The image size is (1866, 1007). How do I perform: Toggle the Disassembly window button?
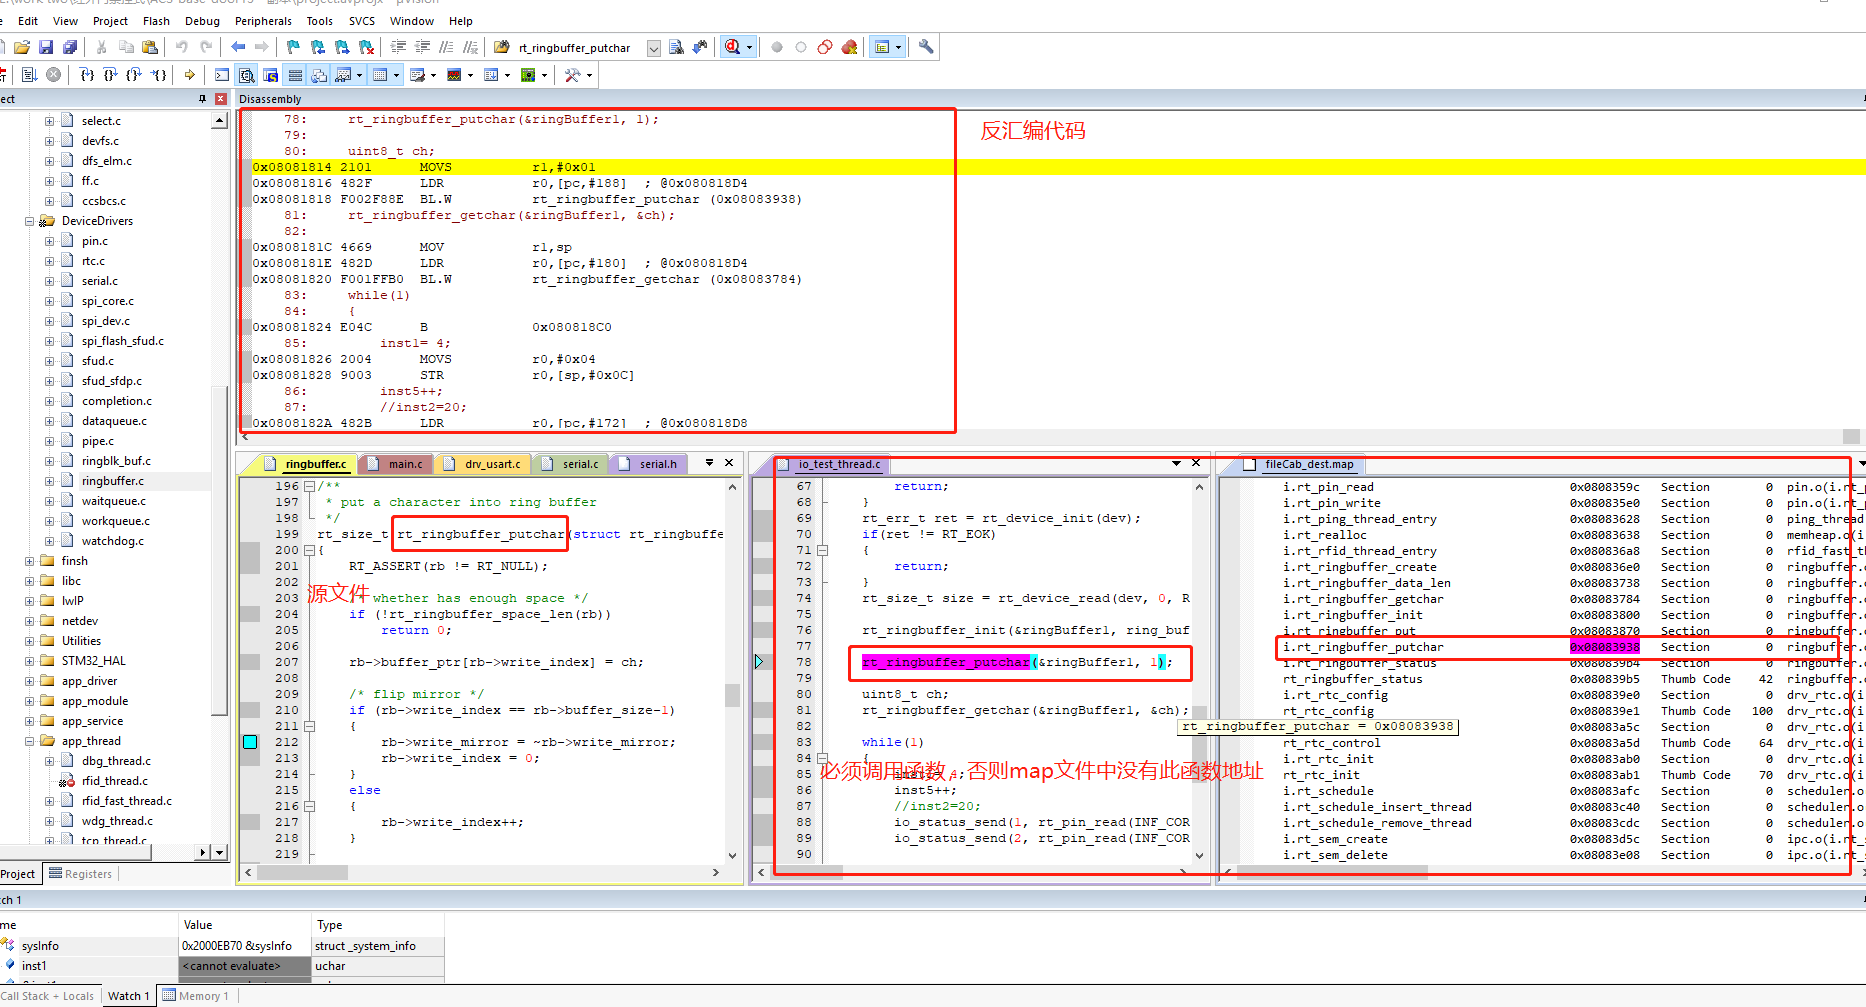point(246,75)
